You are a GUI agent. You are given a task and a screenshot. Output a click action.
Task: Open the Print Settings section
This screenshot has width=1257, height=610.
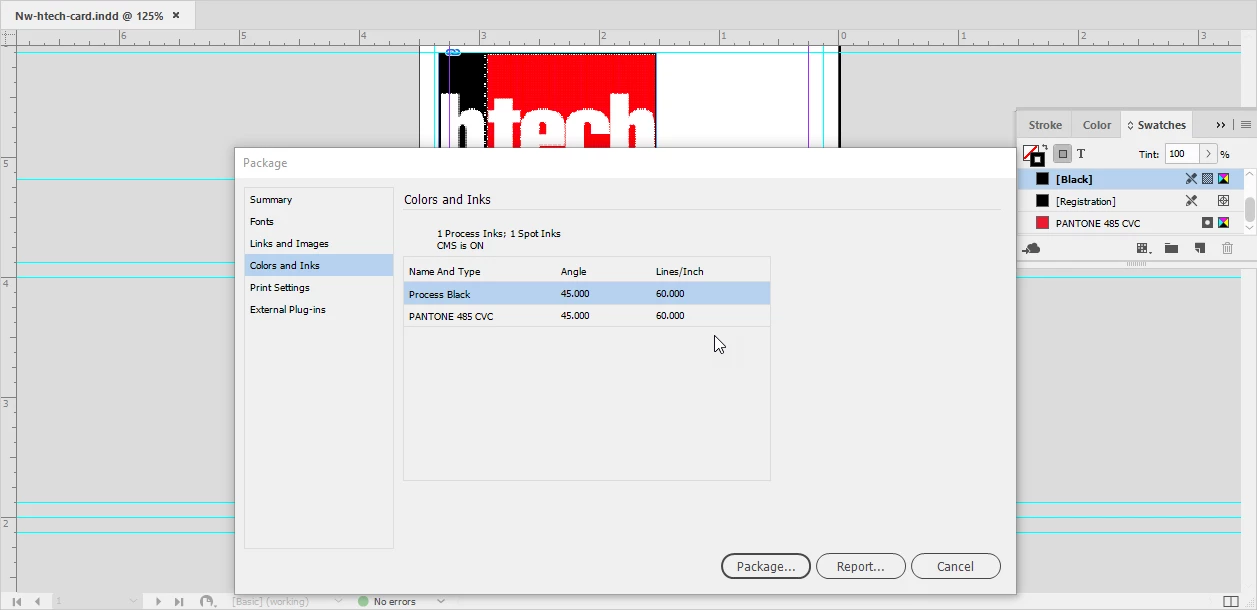pos(319,287)
